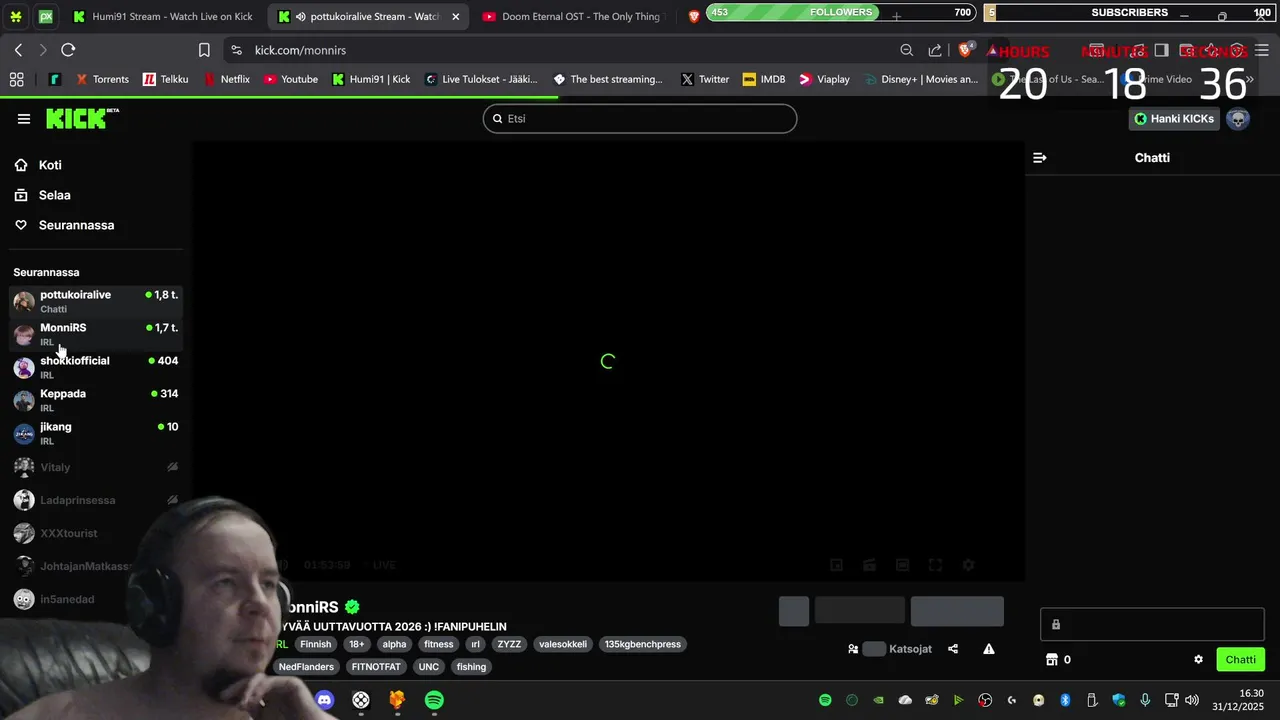Open the Netflix bookmark
Screen dimensions: 1280x720
[227, 79]
